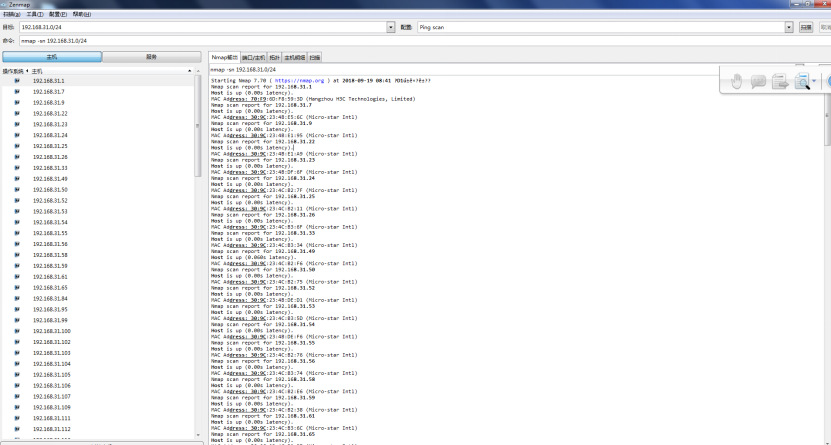This screenshot has height=445, width=831.
Task: Select host row 192.168.31.59
Action: click(98, 266)
